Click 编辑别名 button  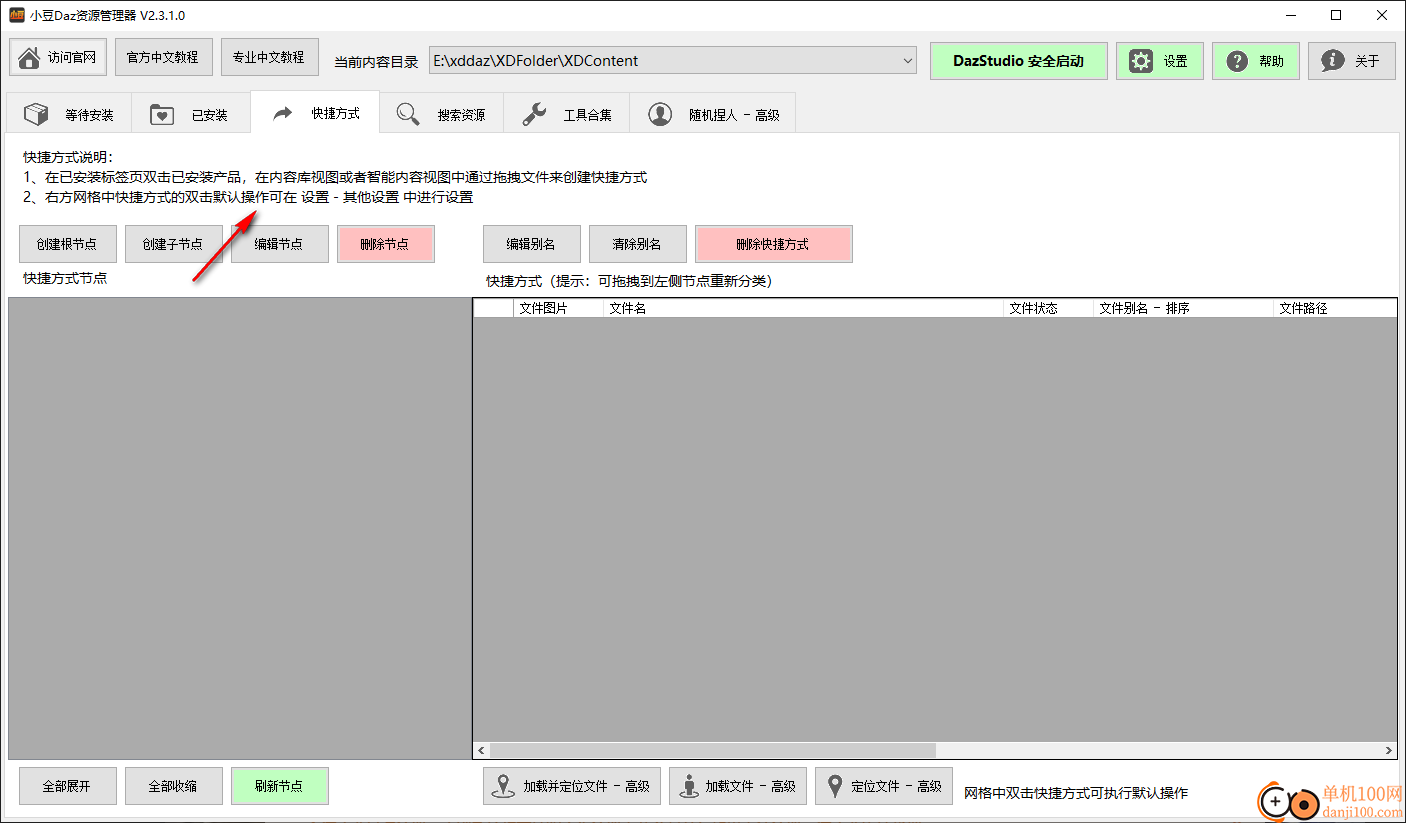point(532,244)
